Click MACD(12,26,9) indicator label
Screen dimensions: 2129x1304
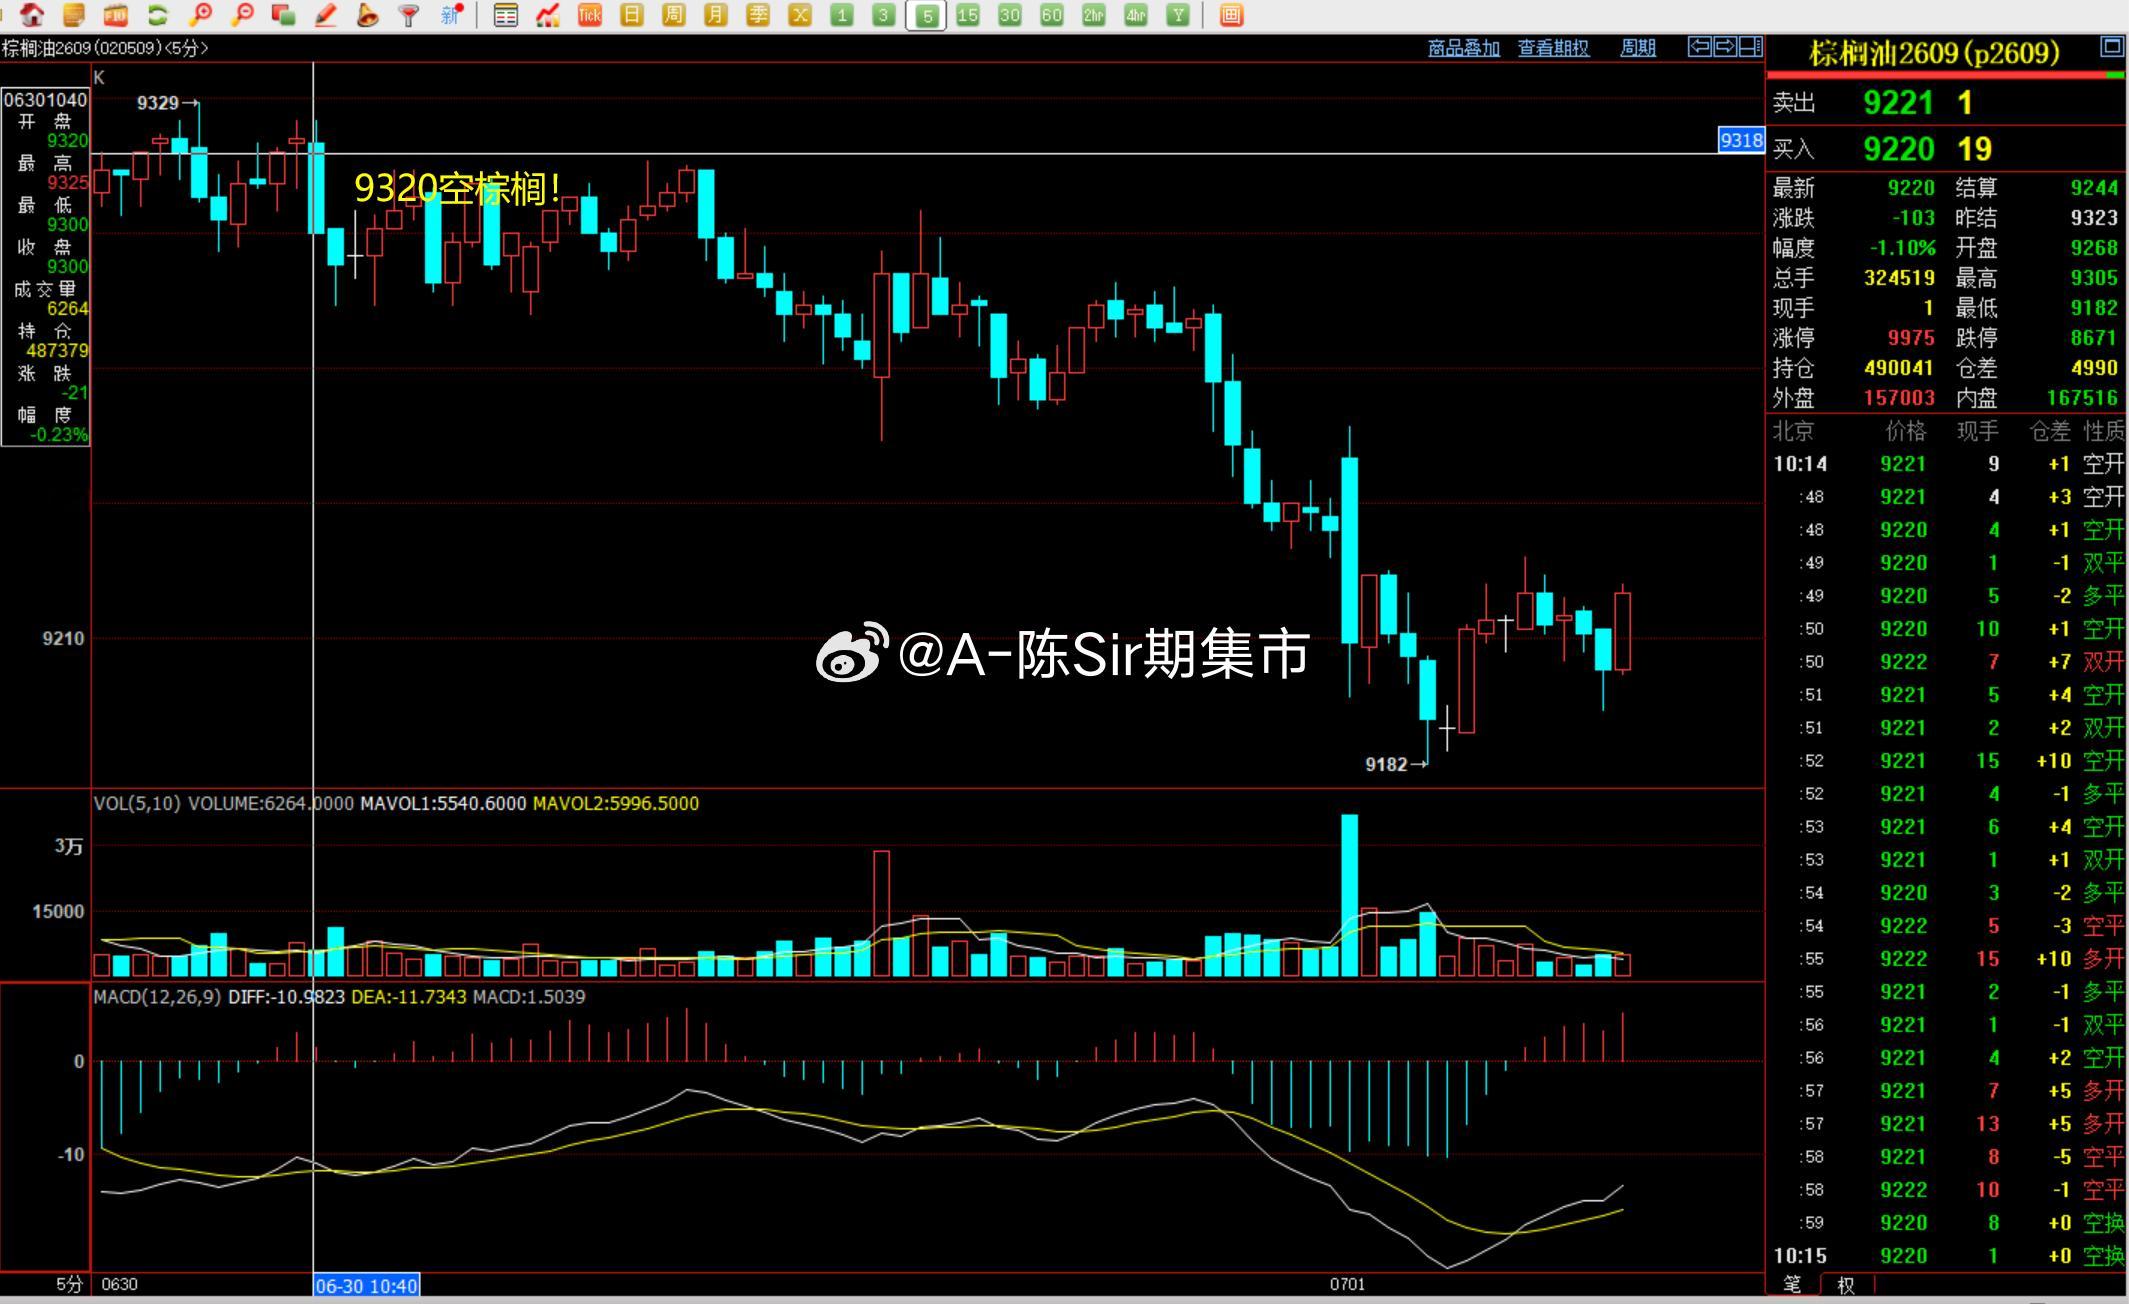157,997
